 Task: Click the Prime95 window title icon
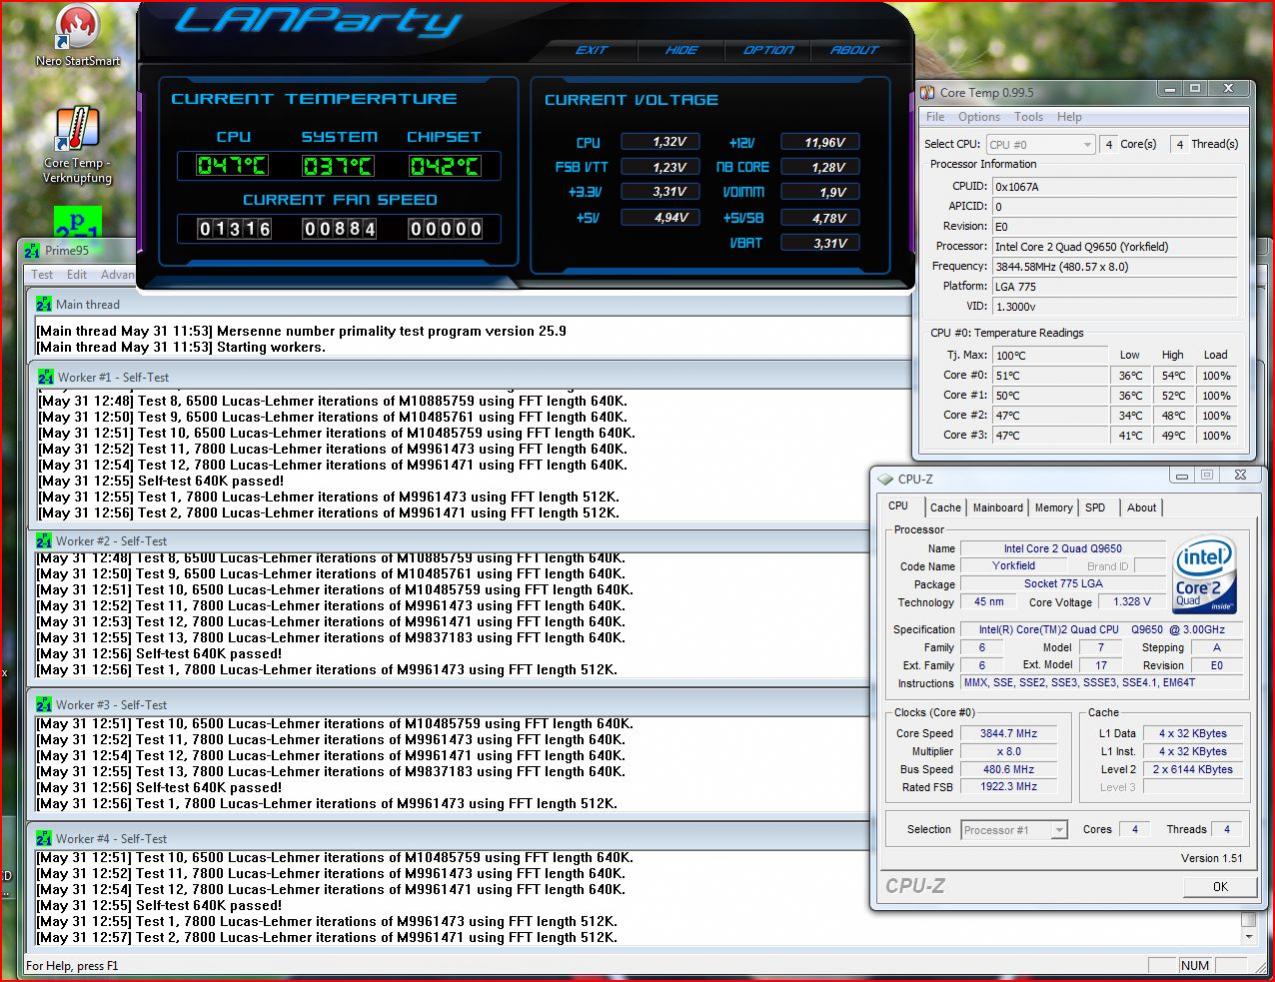[x=34, y=250]
